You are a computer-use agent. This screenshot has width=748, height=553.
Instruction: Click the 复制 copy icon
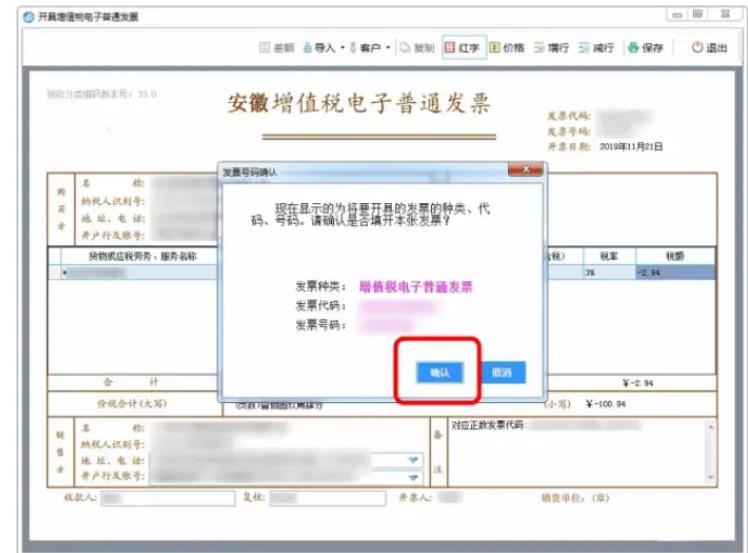[x=404, y=47]
